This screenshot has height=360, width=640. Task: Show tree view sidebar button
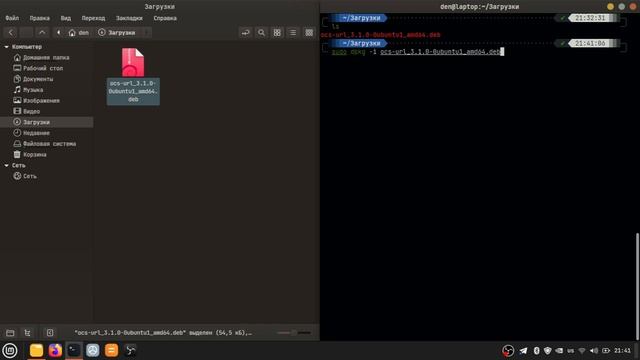[27, 333]
